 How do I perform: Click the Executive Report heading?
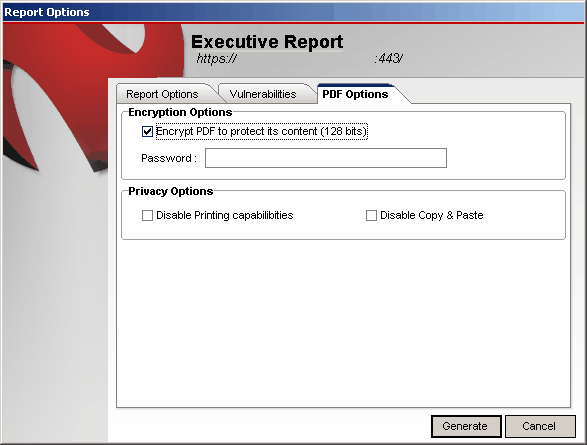click(267, 42)
